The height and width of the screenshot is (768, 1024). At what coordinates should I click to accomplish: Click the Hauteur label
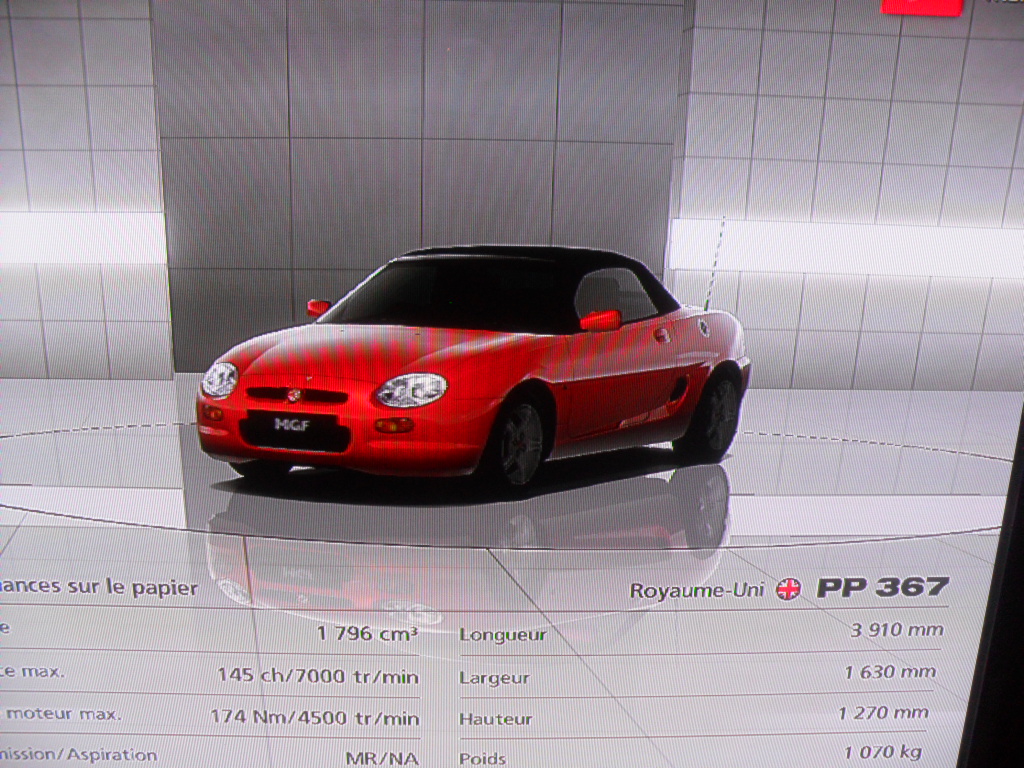click(496, 720)
